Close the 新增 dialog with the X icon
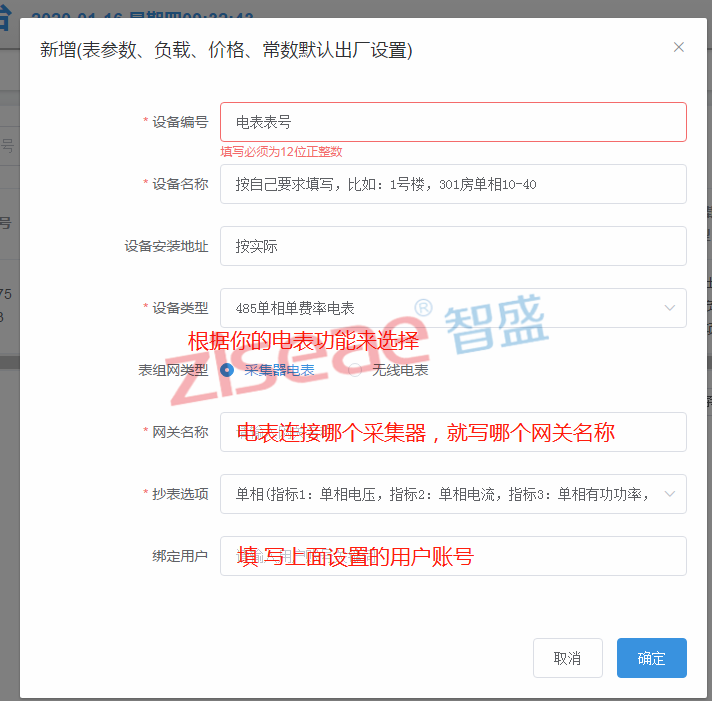Image resolution: width=712 pixels, height=701 pixels. (679, 47)
